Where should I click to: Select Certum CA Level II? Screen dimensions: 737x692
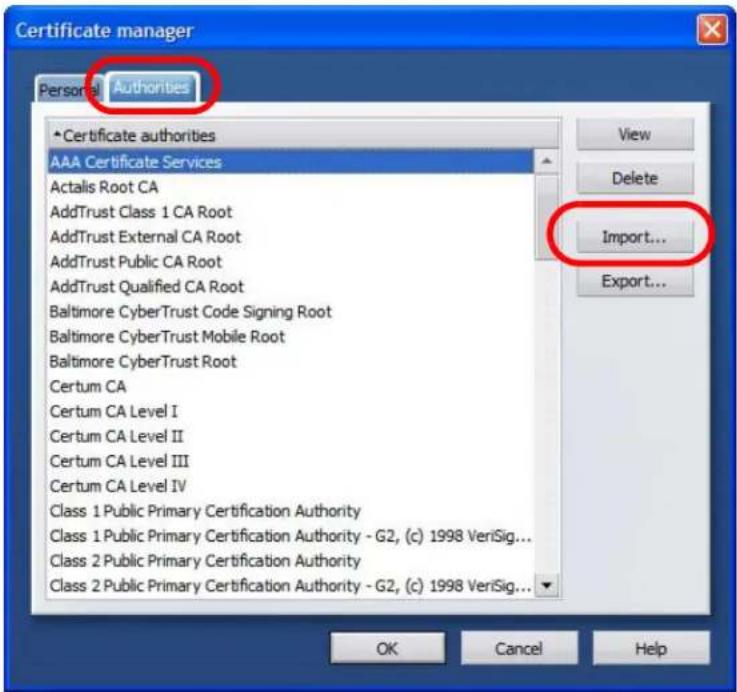tap(290, 436)
